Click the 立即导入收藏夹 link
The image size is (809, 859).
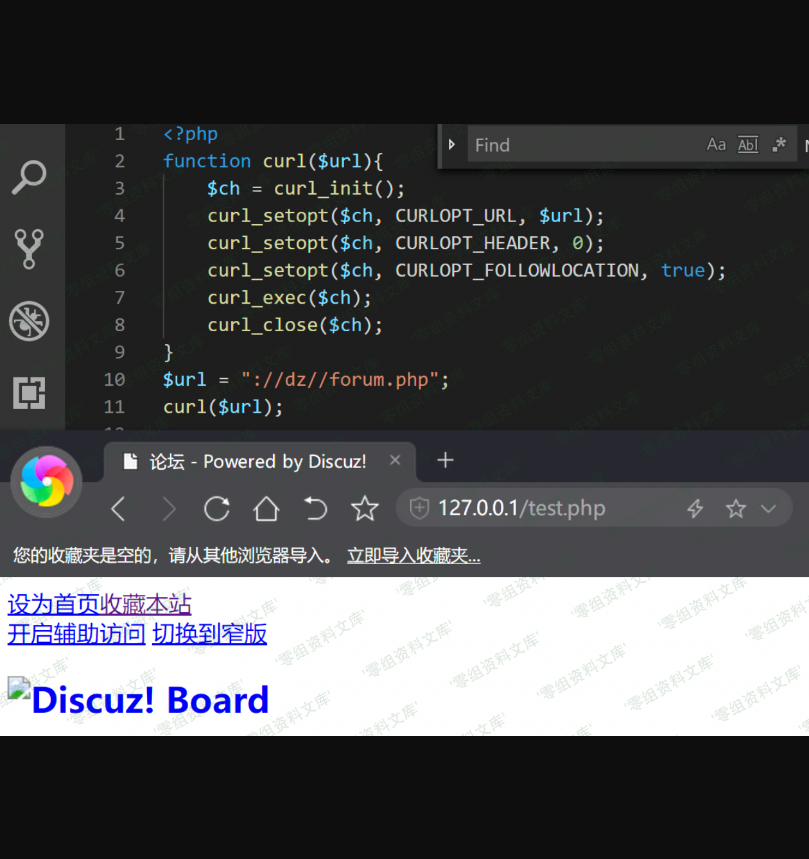[413, 555]
